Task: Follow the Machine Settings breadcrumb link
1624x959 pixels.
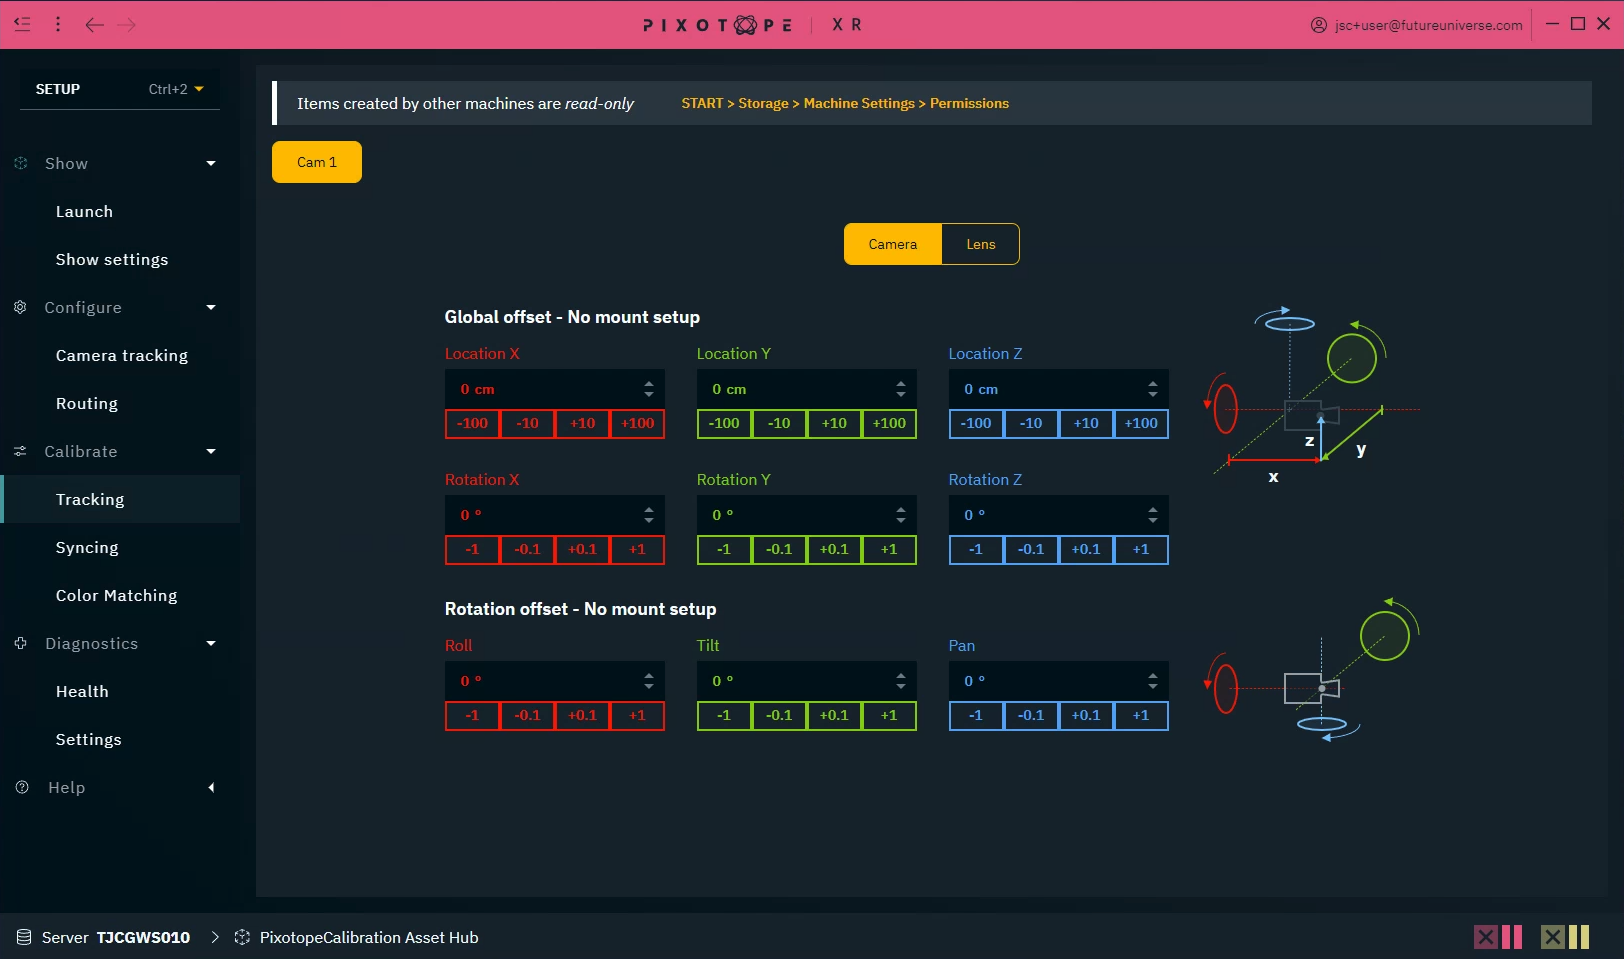Action: click(858, 103)
